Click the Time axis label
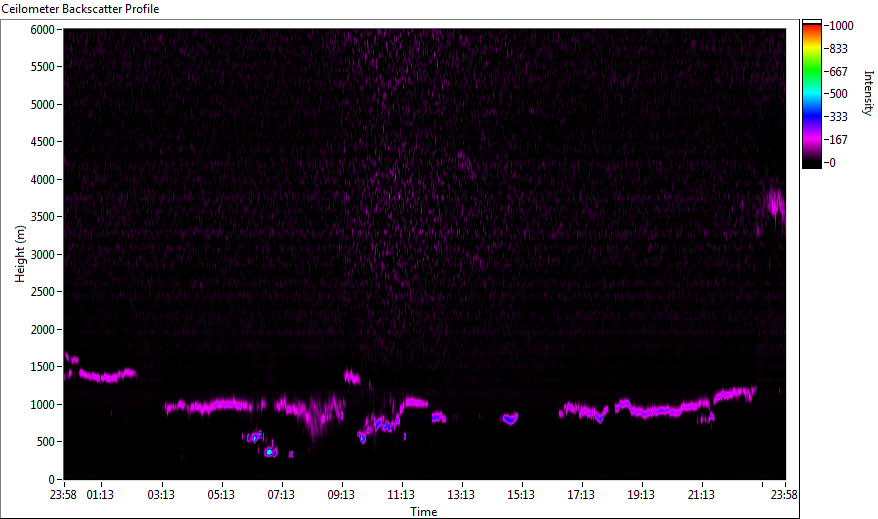The image size is (878, 519). click(423, 512)
